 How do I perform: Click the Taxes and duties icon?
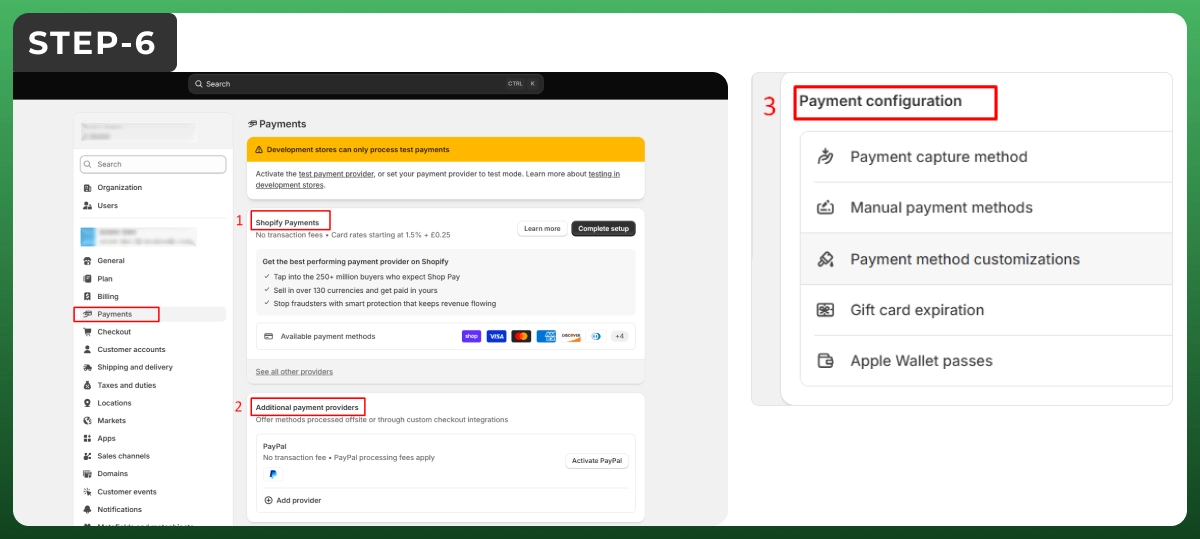(88, 385)
